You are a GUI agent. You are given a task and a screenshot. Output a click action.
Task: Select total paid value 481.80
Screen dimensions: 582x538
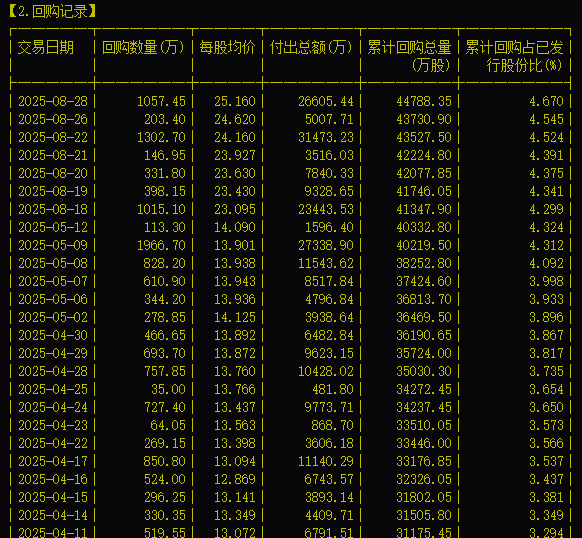coord(333,389)
